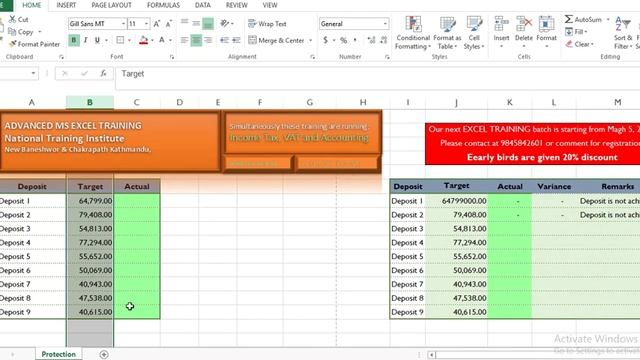Open the Name Box dropdown
Image resolution: width=640 pixels, height=360 pixels.
click(33, 73)
